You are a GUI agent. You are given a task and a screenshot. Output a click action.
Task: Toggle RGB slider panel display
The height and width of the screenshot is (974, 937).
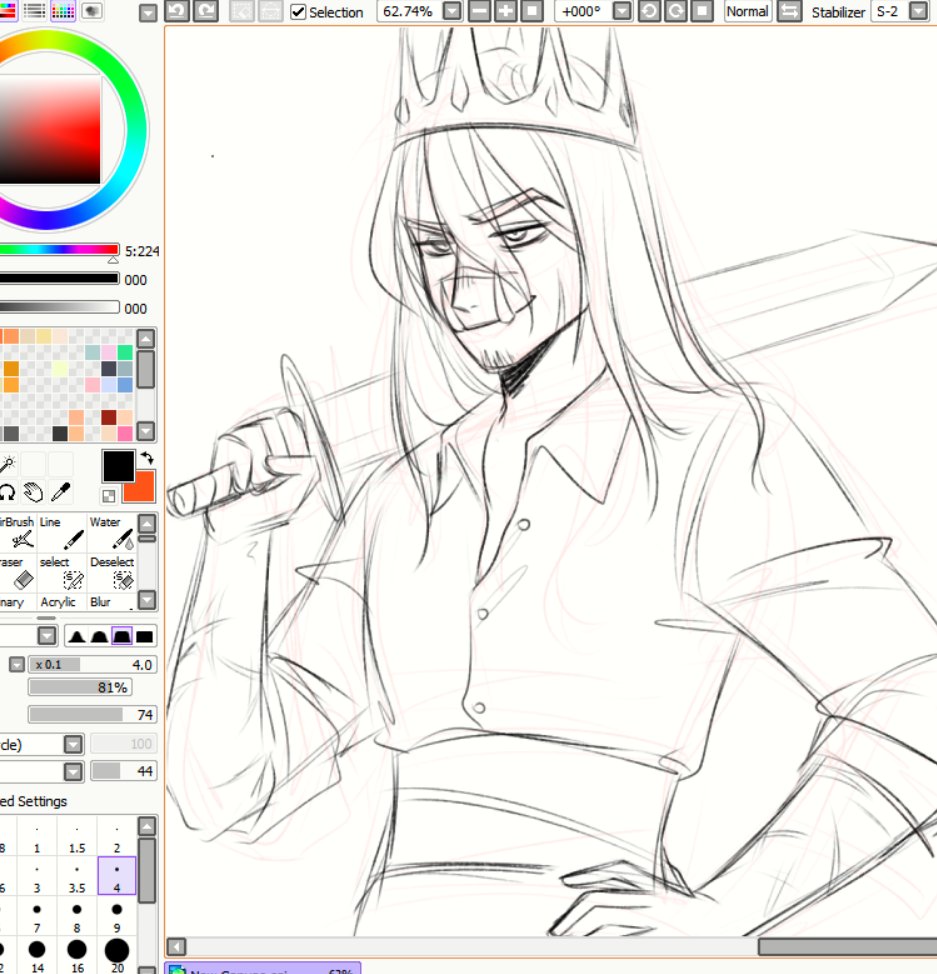(7, 11)
